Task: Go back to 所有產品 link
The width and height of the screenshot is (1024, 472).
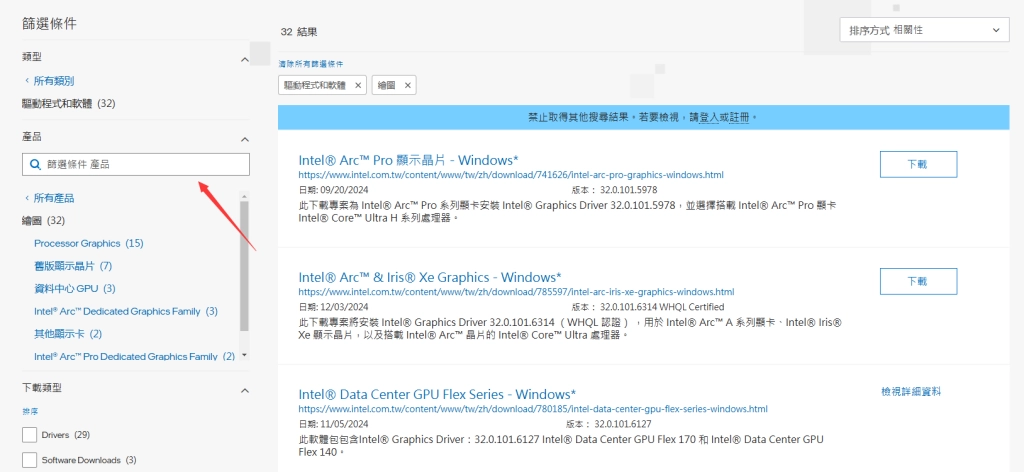Action: [x=50, y=198]
